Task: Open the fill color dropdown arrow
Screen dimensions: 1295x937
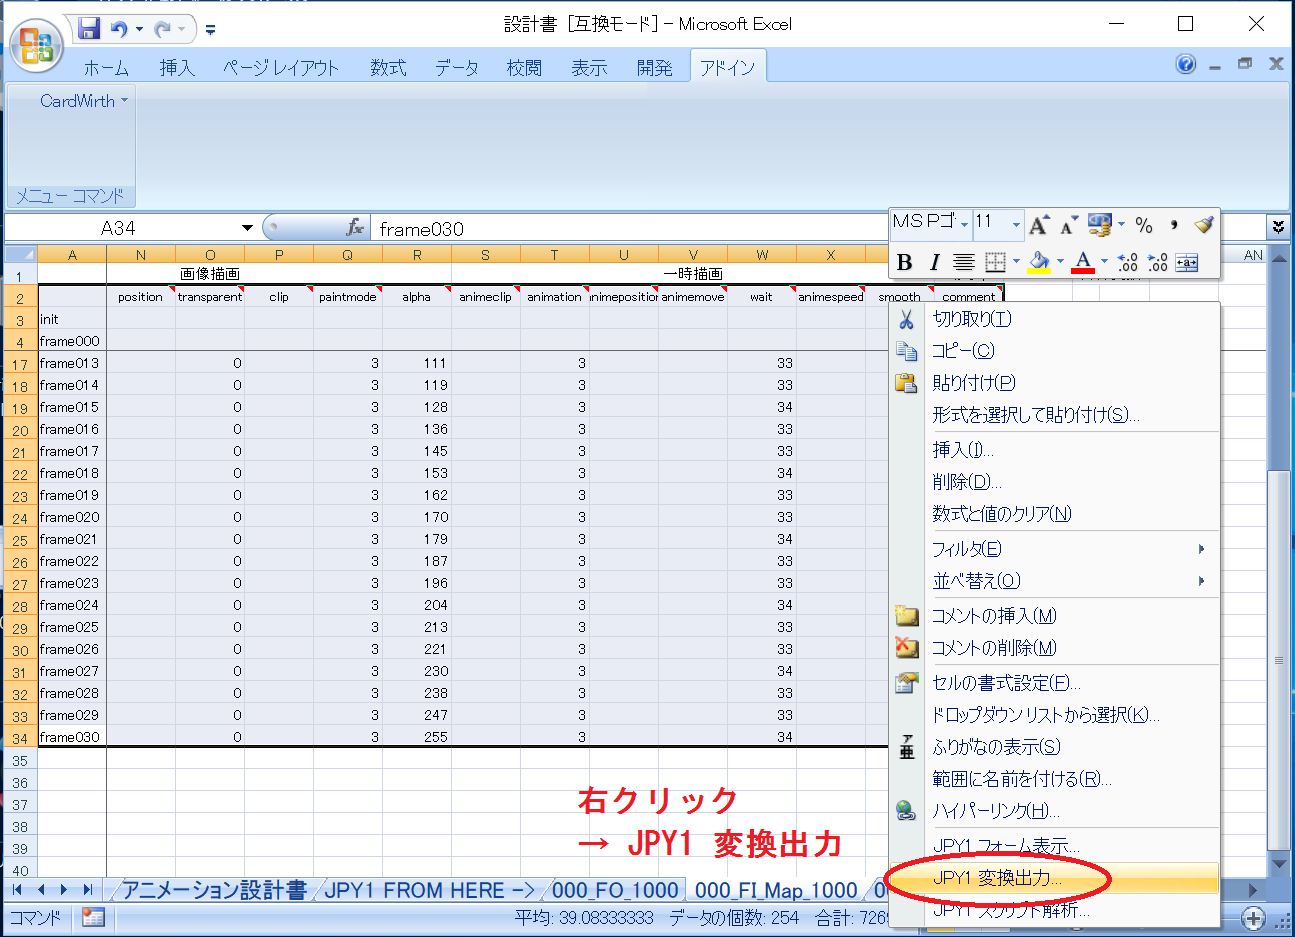Action: [x=1060, y=262]
